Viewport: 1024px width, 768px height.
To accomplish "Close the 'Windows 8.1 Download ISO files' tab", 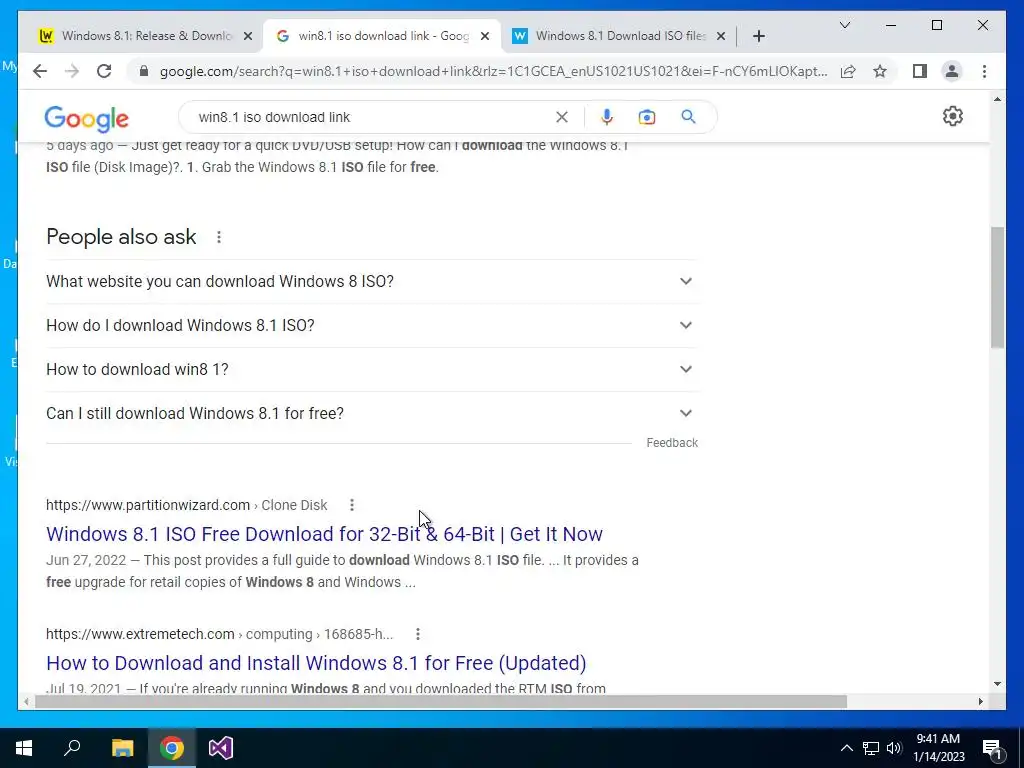I will pyautogui.click(x=721, y=36).
